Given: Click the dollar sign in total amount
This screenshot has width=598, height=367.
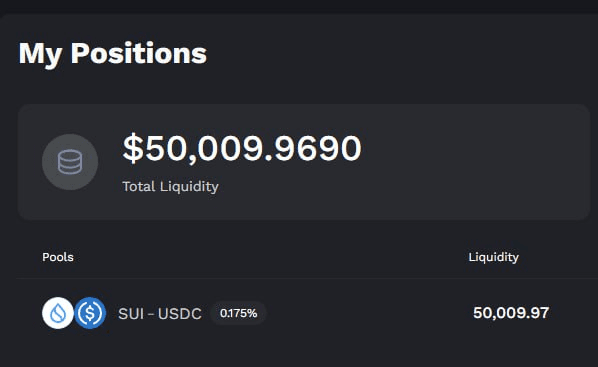Looking at the screenshot, I should (133, 148).
